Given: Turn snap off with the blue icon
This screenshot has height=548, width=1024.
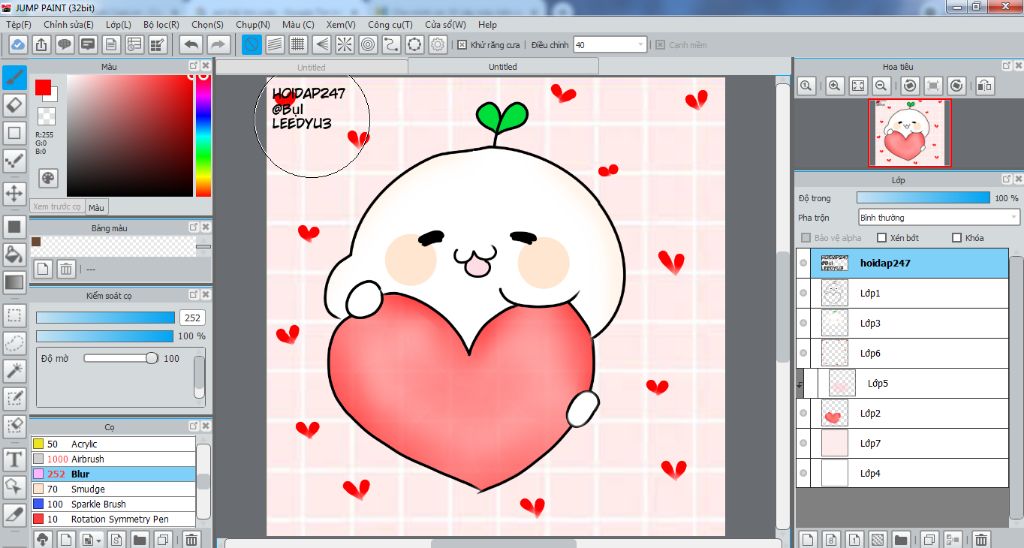Looking at the screenshot, I should point(251,44).
